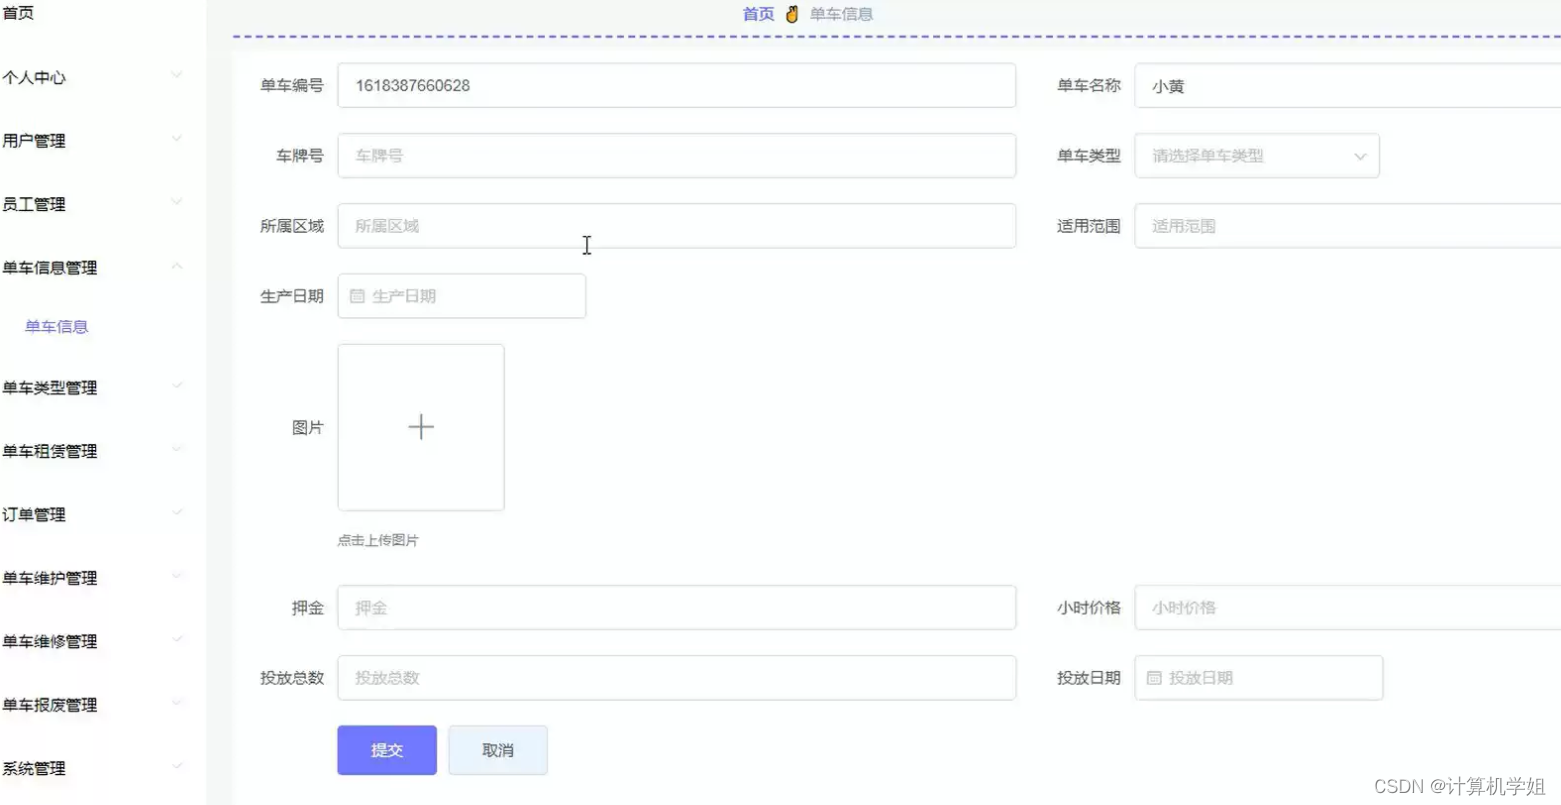This screenshot has height=805, width=1561.
Task: Go to 首页 via breadcrumb link
Action: point(758,14)
